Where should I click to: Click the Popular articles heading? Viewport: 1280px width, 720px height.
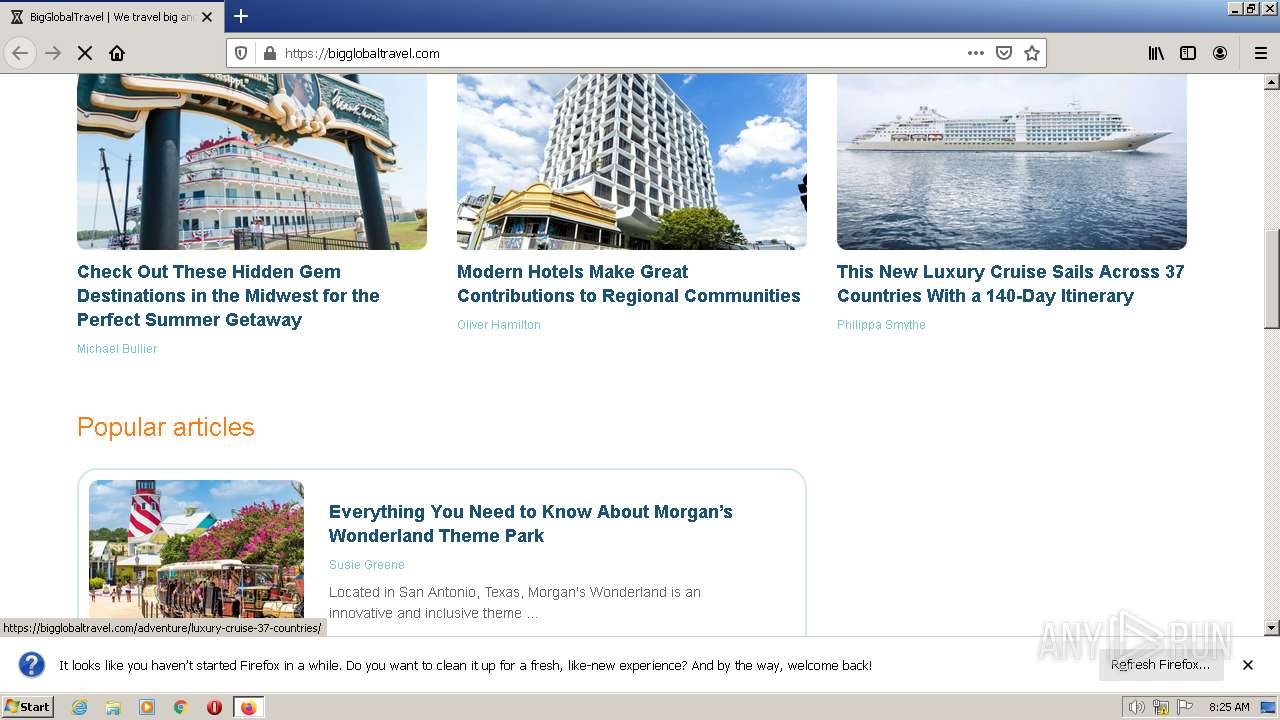coord(166,427)
